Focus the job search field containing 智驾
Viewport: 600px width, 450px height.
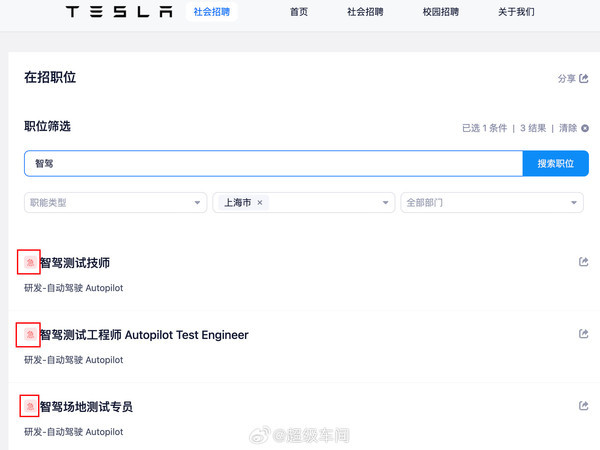click(x=274, y=163)
